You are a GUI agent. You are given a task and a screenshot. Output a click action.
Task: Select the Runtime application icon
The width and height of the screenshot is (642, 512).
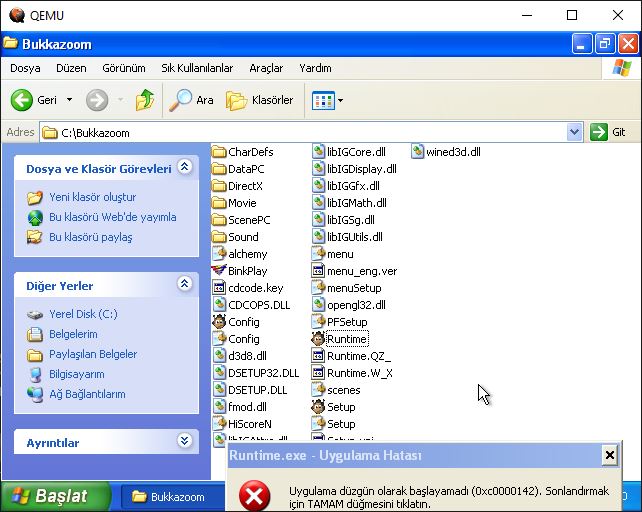click(318, 339)
